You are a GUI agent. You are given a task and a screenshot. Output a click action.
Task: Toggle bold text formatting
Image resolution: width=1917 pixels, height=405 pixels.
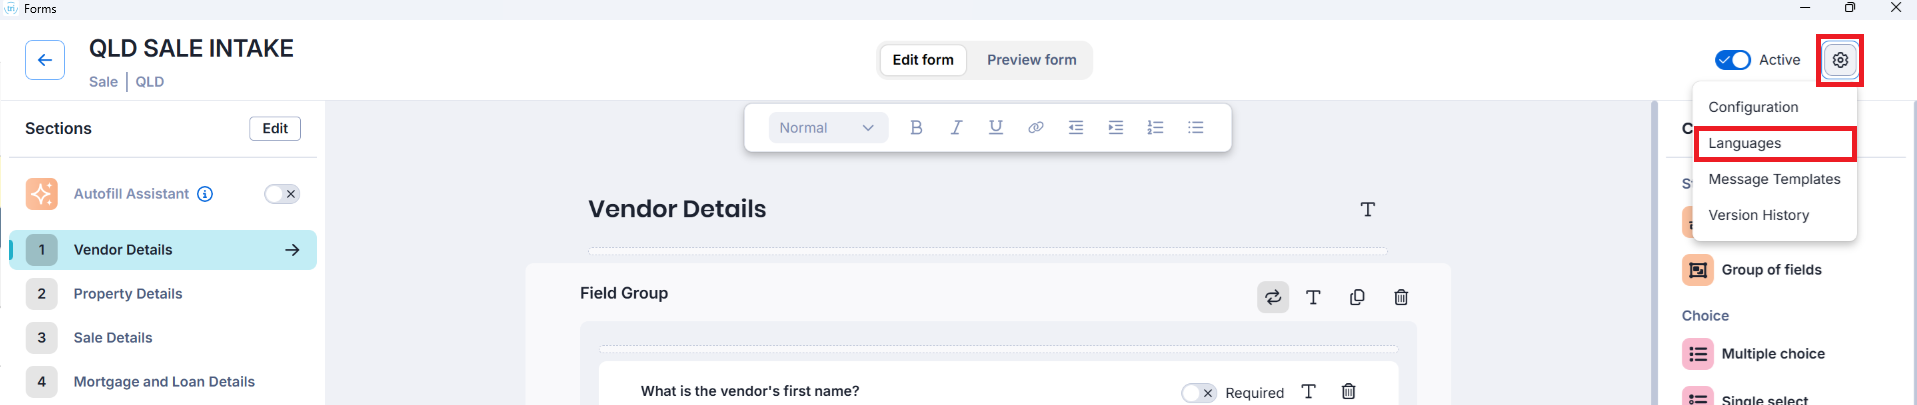click(916, 128)
